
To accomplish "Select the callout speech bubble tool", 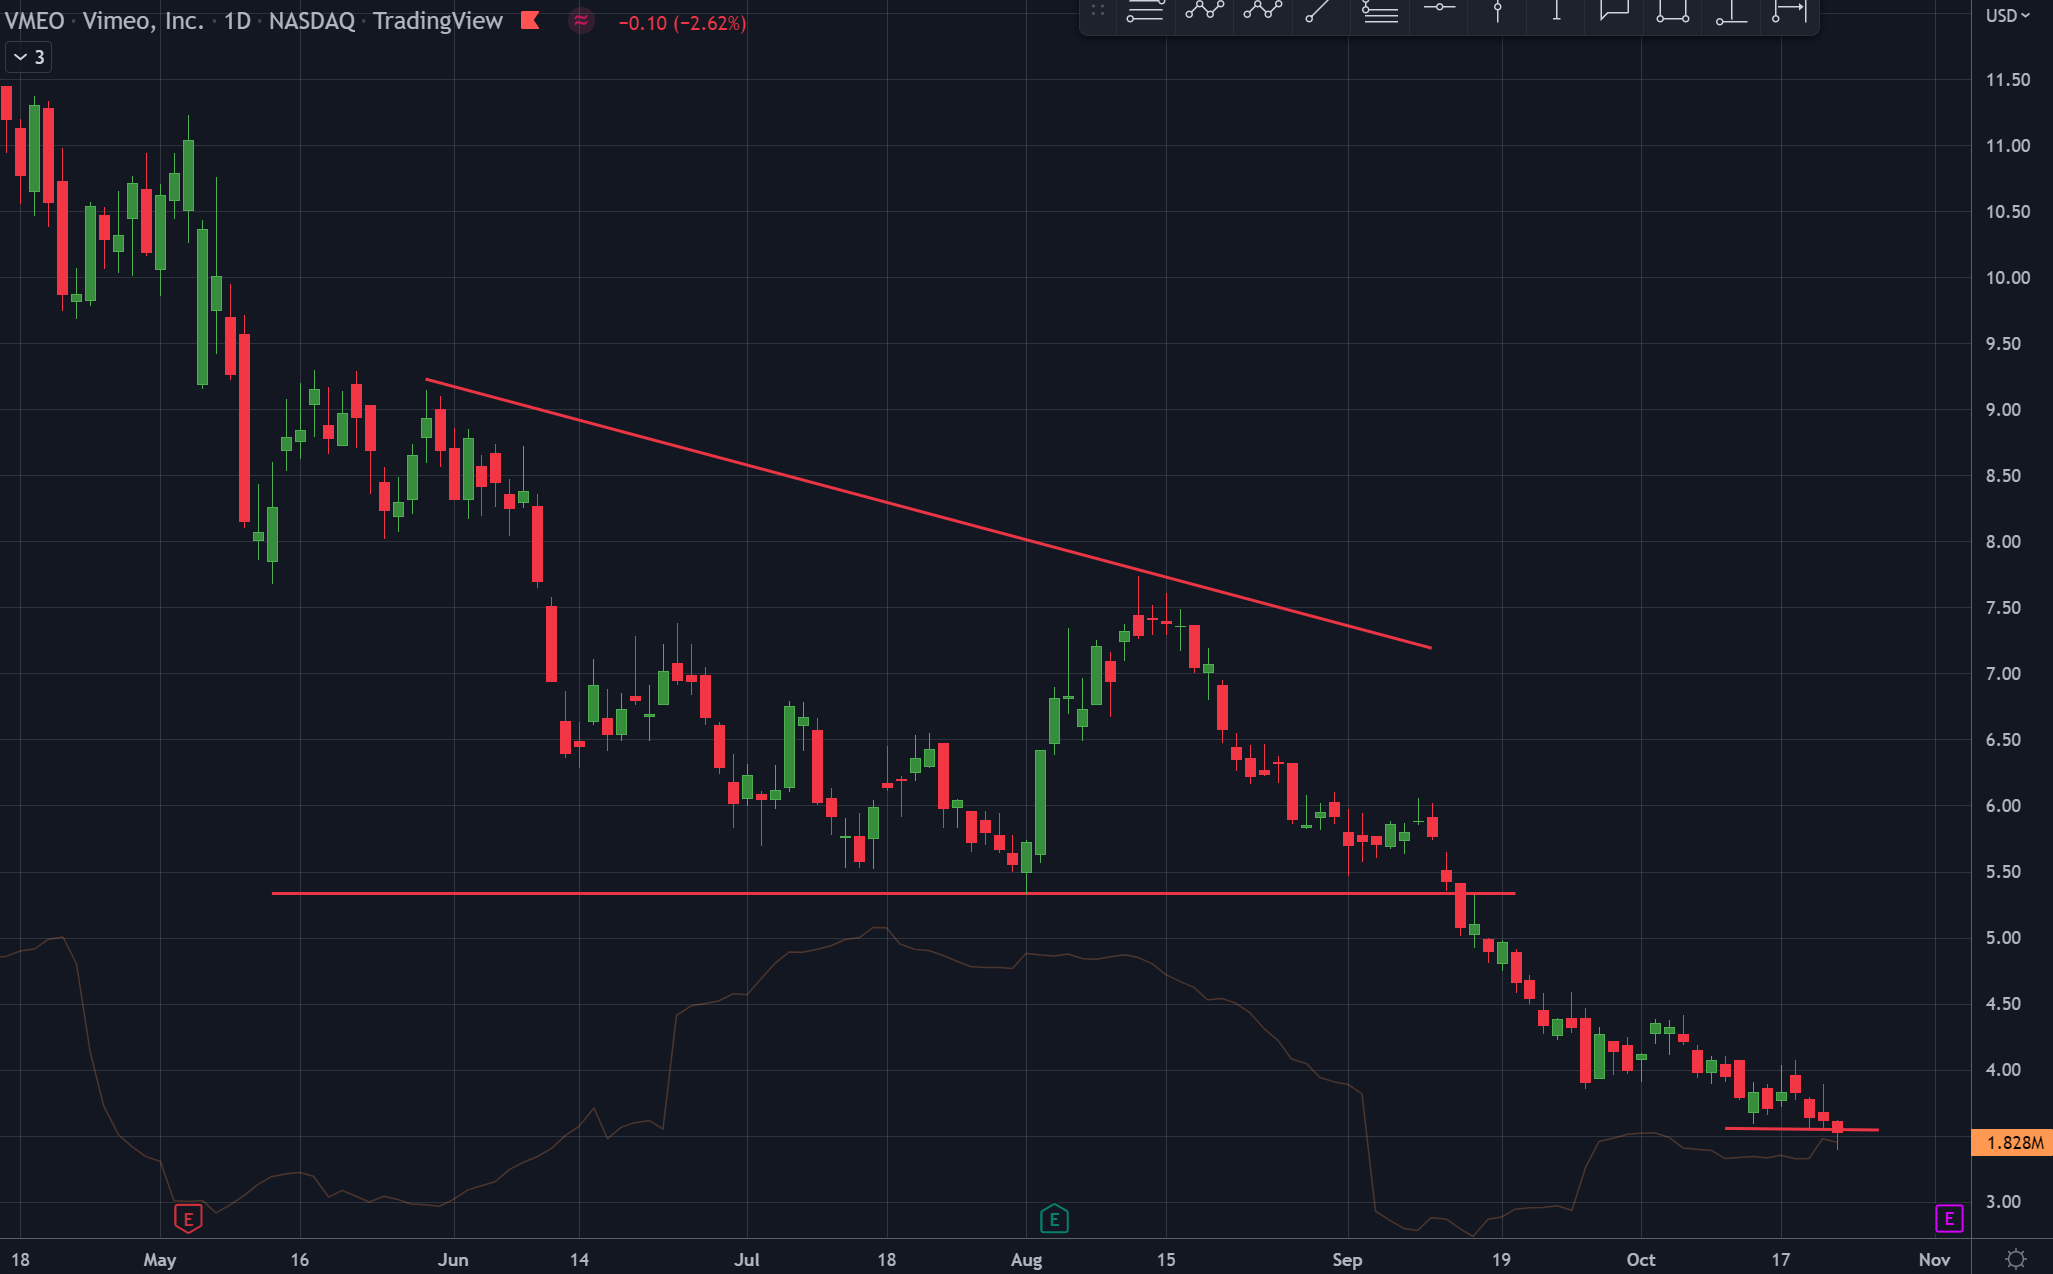I will pyautogui.click(x=1614, y=11).
